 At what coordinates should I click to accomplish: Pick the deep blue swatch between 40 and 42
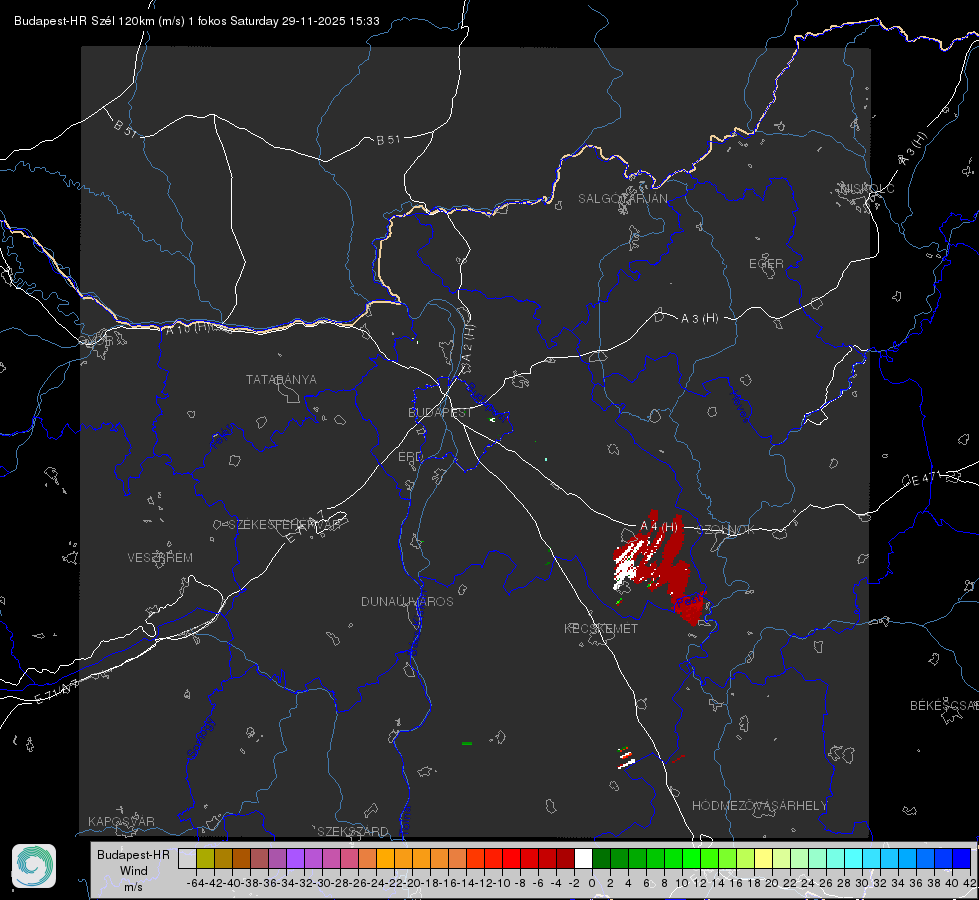coord(962,858)
